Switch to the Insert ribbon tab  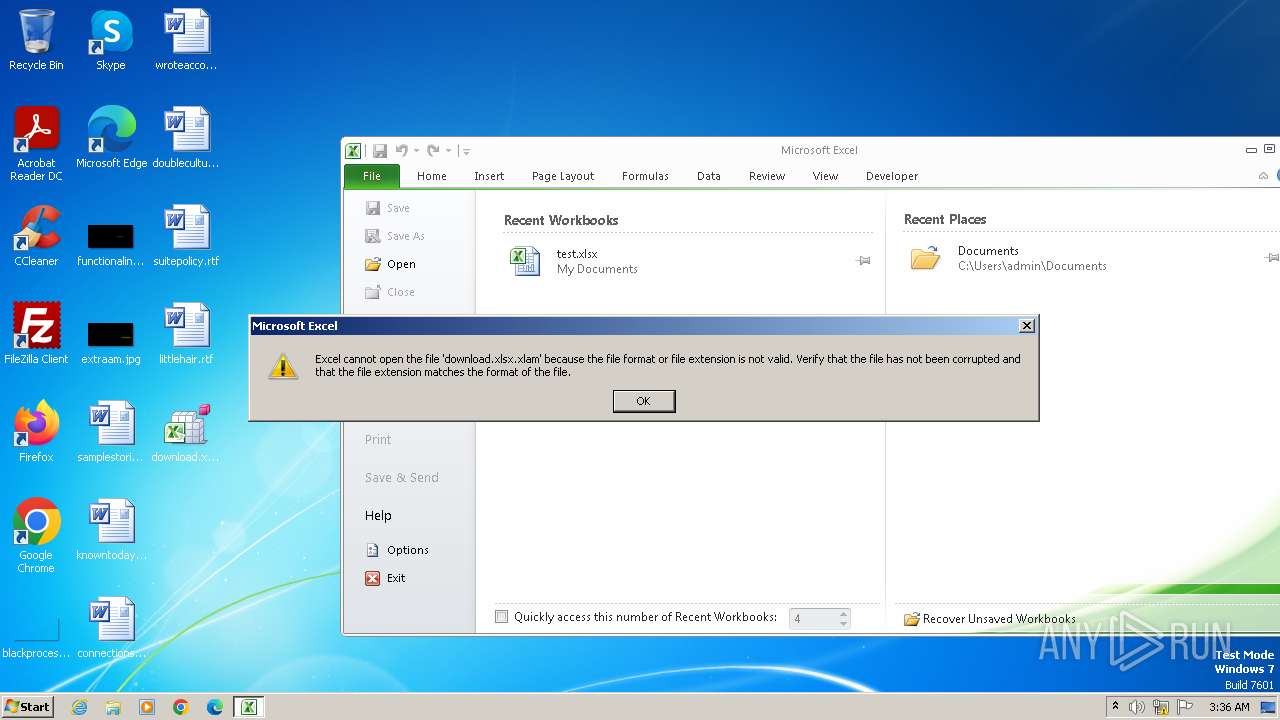pos(489,176)
